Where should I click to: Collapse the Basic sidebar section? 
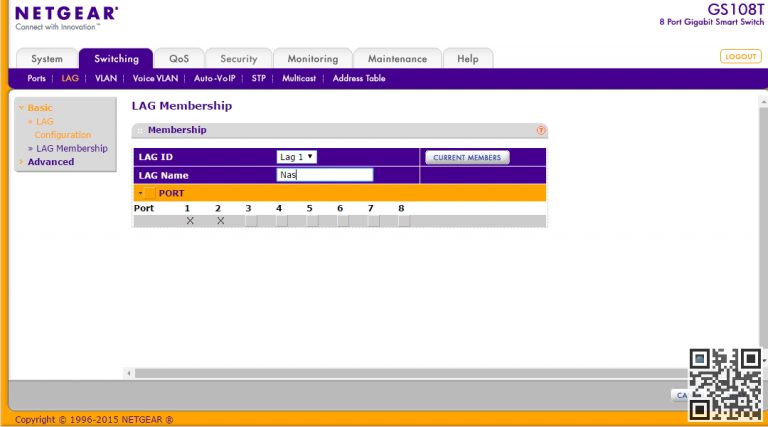[40, 107]
